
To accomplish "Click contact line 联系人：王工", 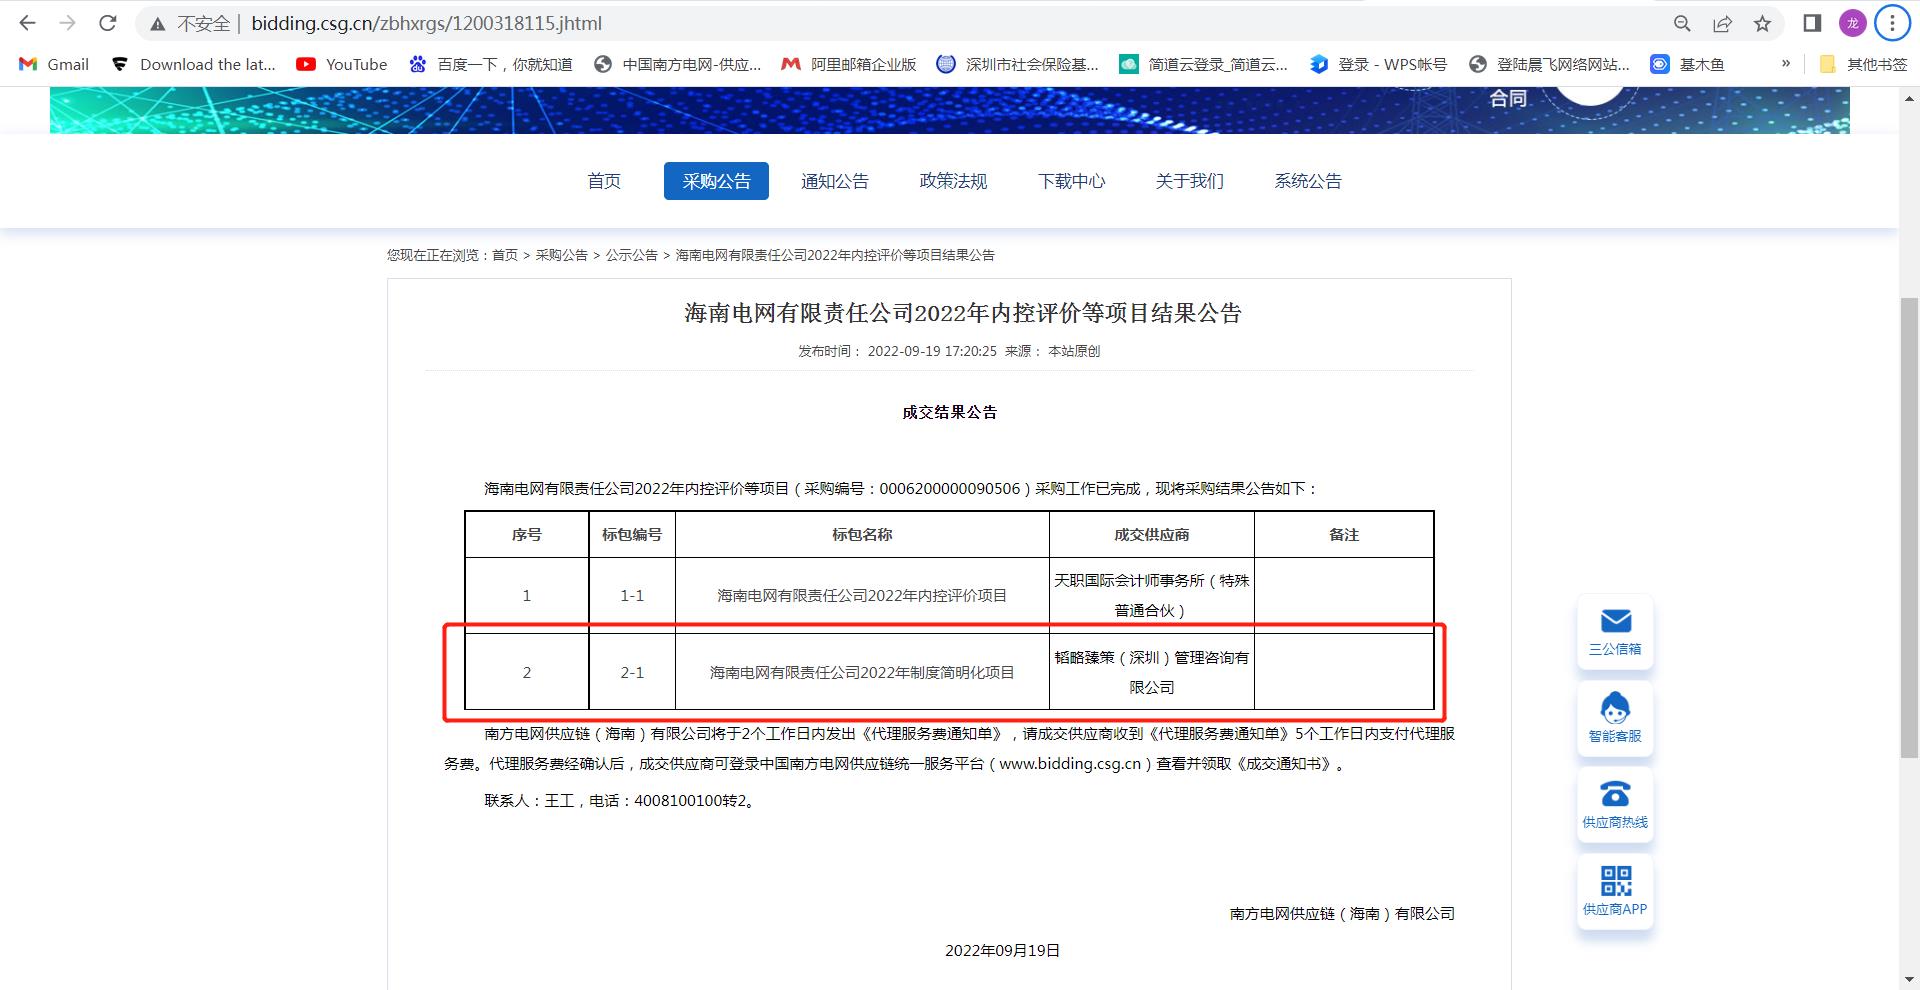I will click(620, 801).
